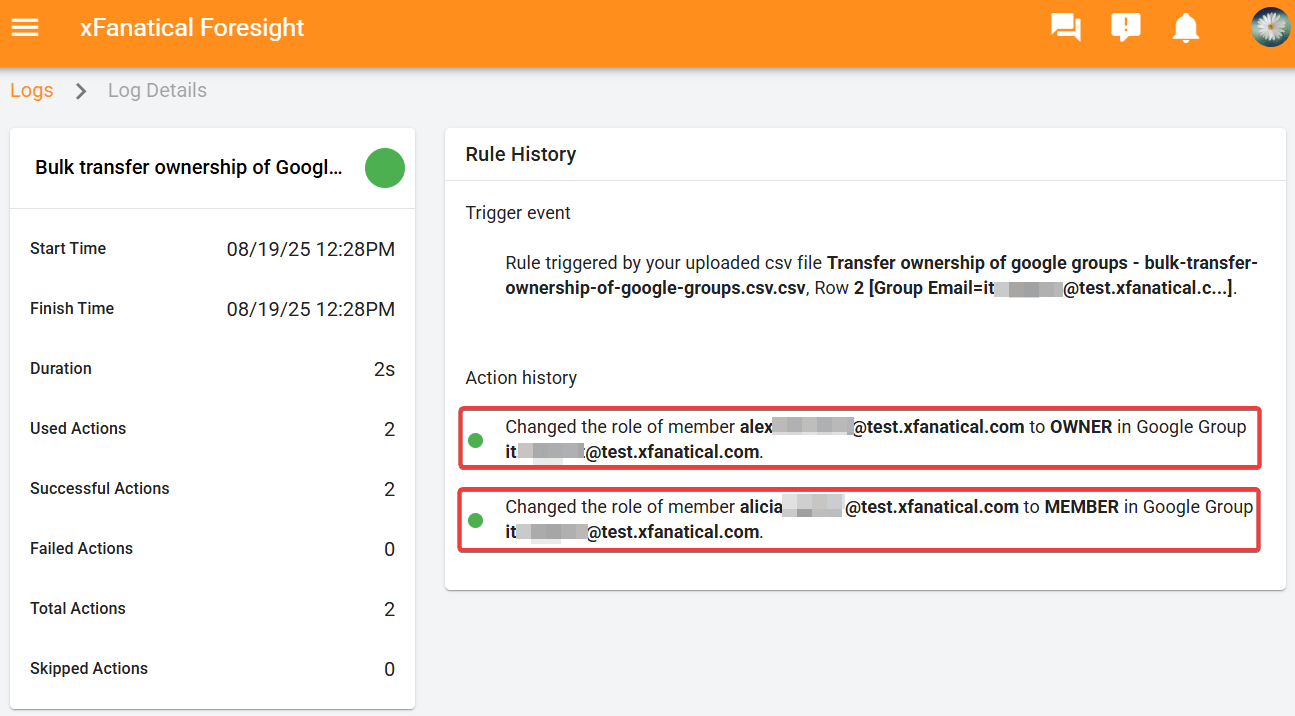Click the Skipped Actions value 0
Image resolution: width=1295 pixels, height=716 pixels.
(389, 670)
